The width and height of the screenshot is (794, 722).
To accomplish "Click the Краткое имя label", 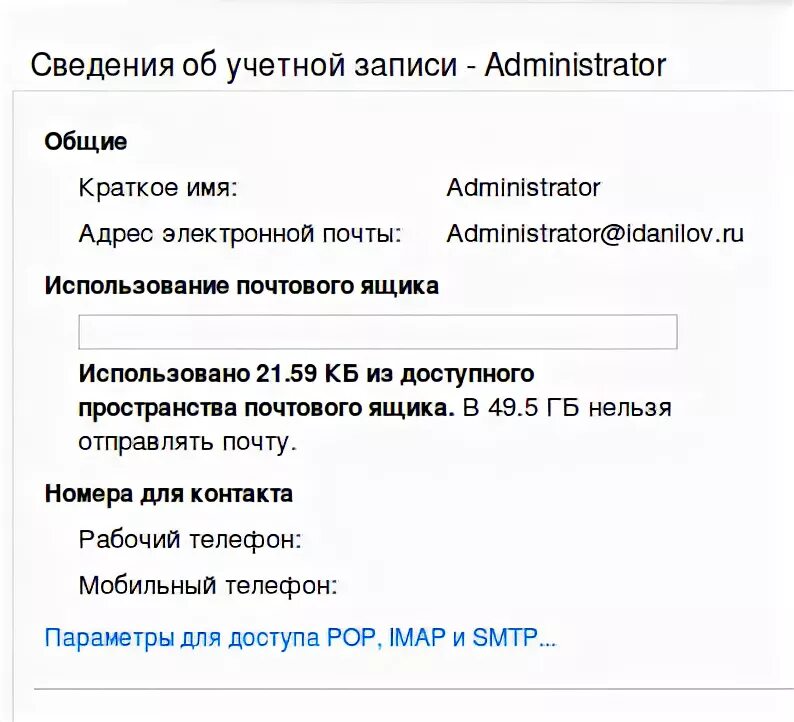I will pos(158,188).
